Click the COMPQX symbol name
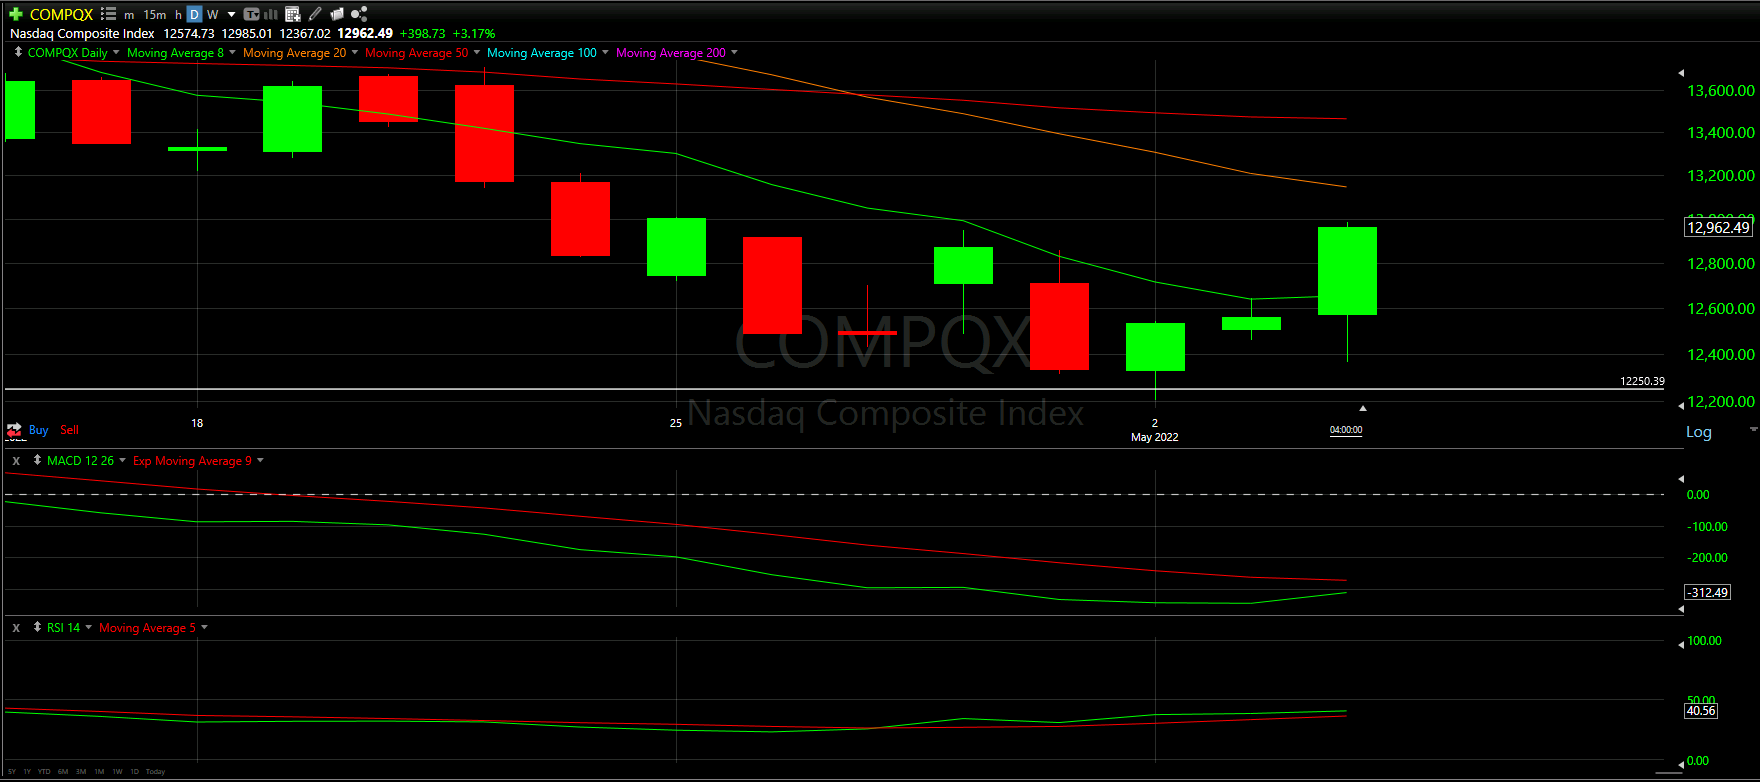The width and height of the screenshot is (1760, 782). pyautogui.click(x=61, y=14)
